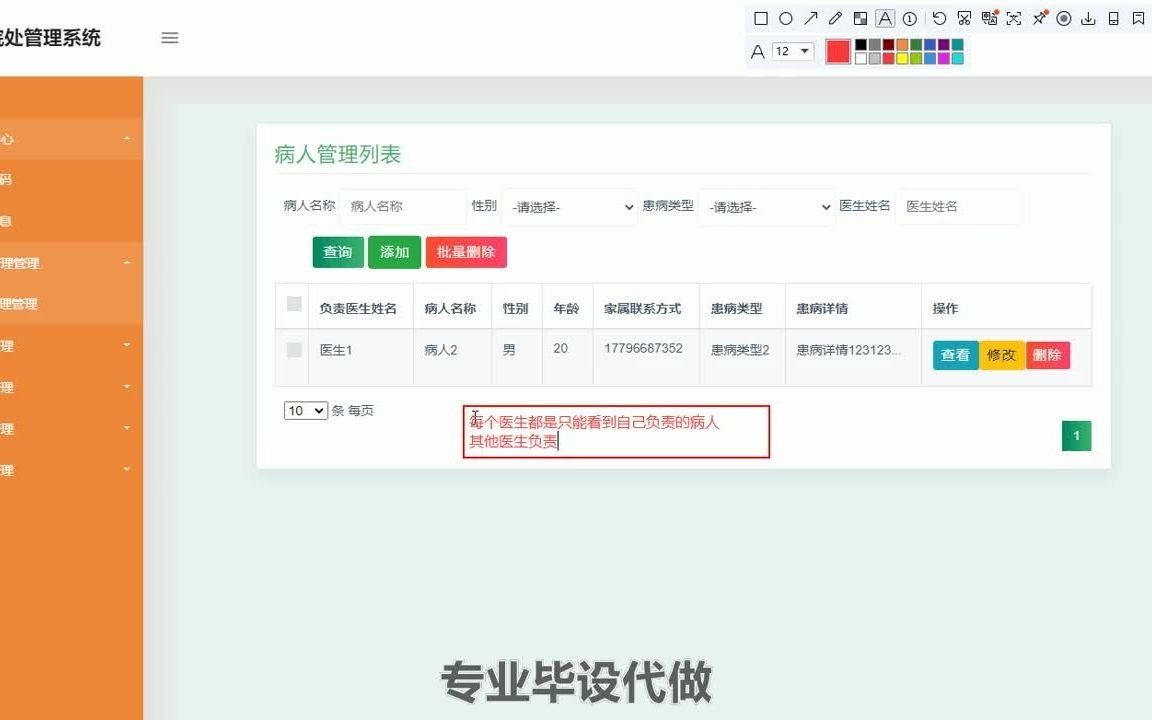Screen dimensions: 1152x720
Task: Open the 患病类型 dropdown
Action: [x=766, y=207]
